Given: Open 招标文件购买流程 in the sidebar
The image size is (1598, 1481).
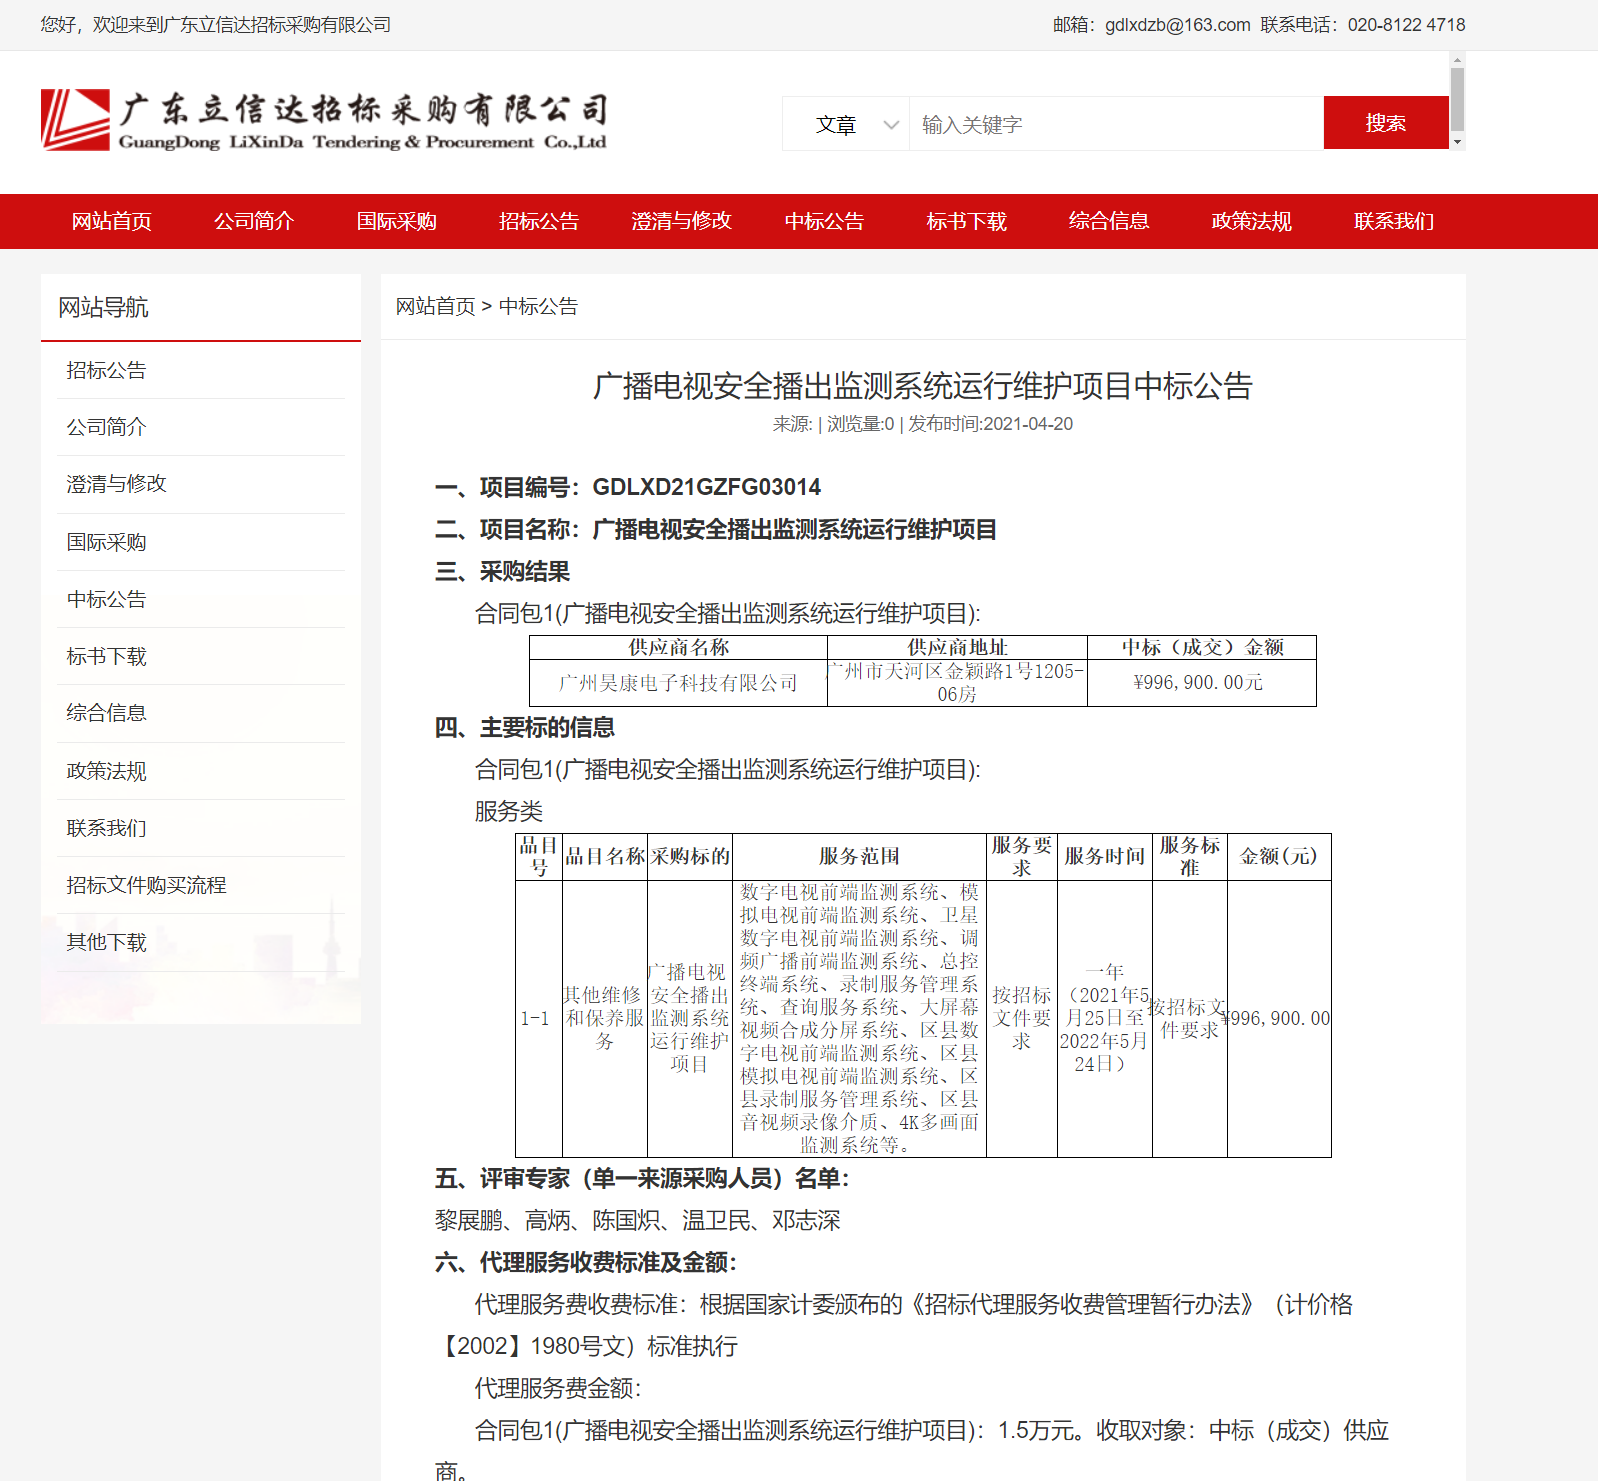Looking at the screenshot, I should pyautogui.click(x=201, y=885).
